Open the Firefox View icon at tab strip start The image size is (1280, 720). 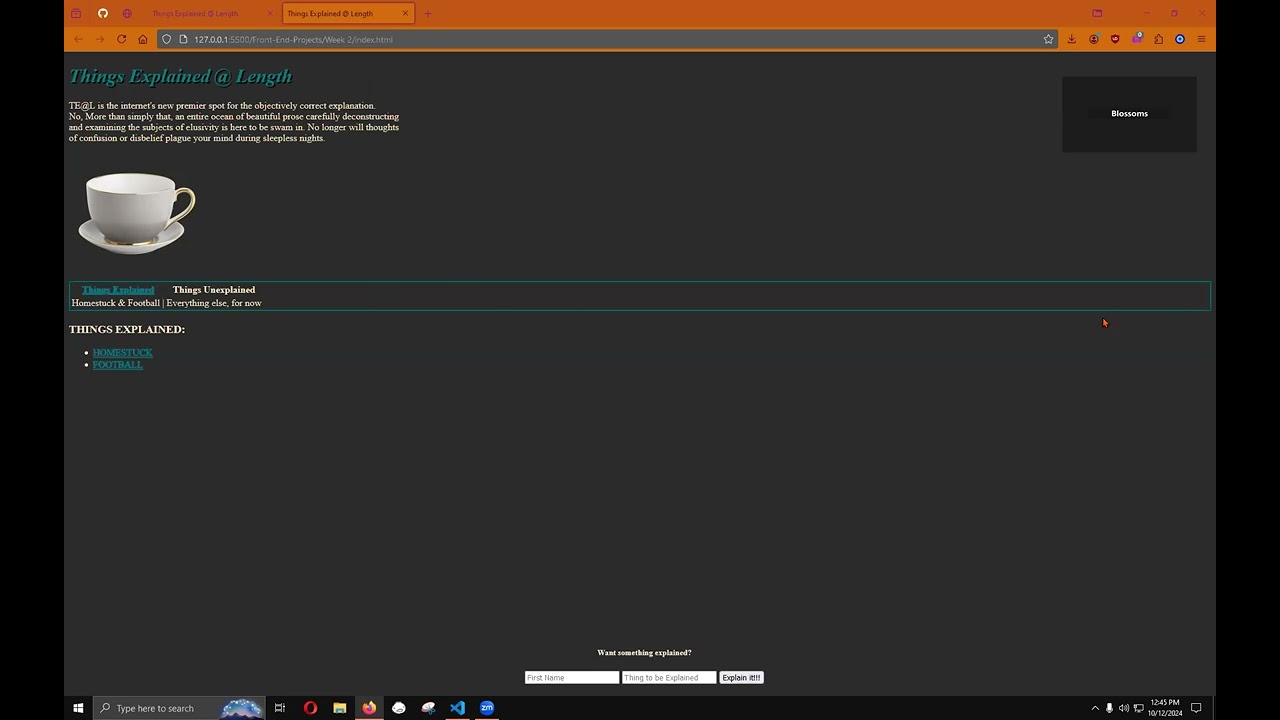pyautogui.click(x=76, y=13)
